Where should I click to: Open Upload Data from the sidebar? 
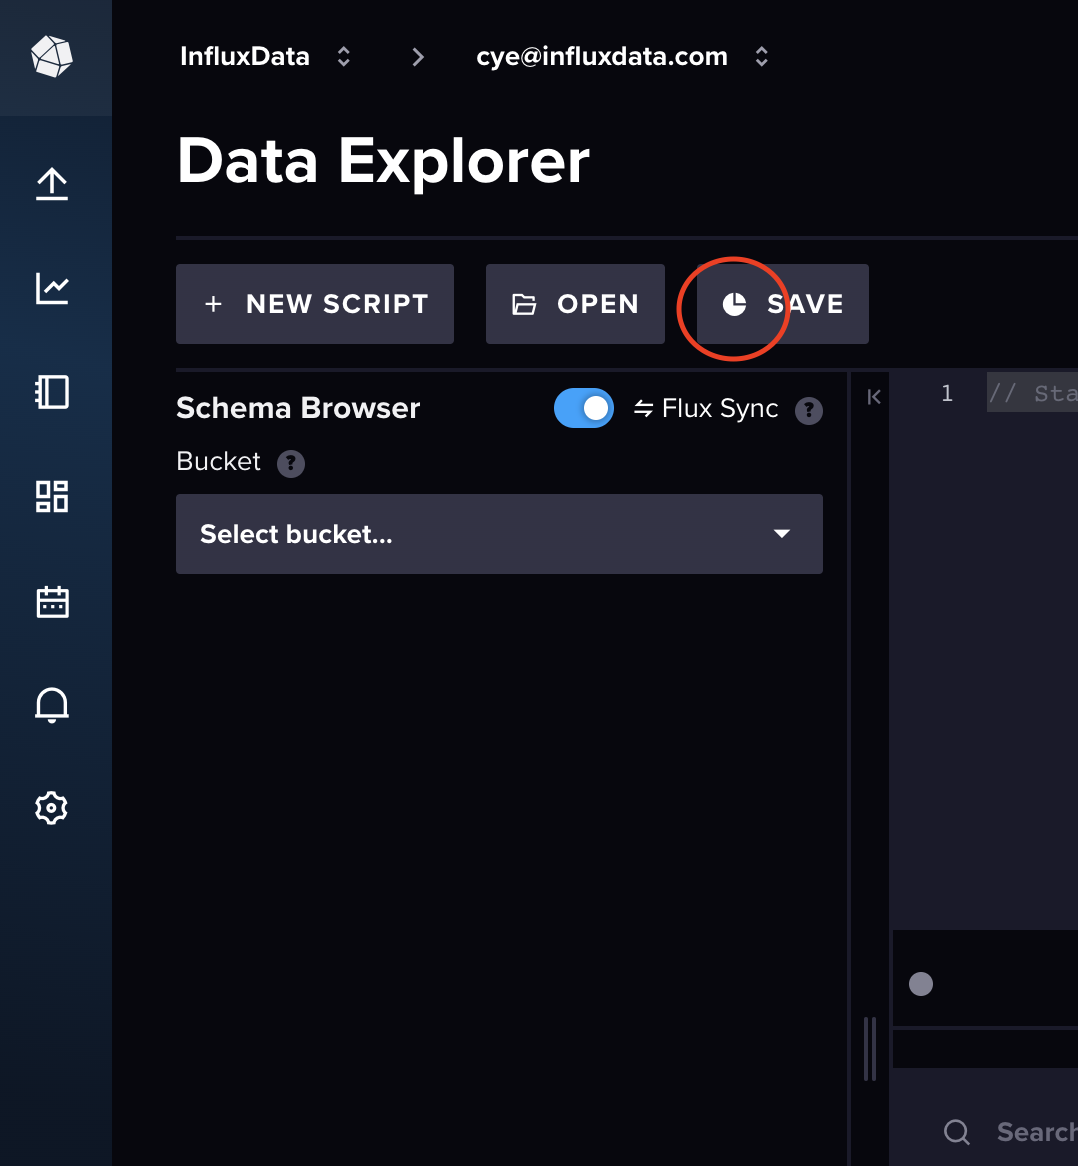click(x=51, y=184)
